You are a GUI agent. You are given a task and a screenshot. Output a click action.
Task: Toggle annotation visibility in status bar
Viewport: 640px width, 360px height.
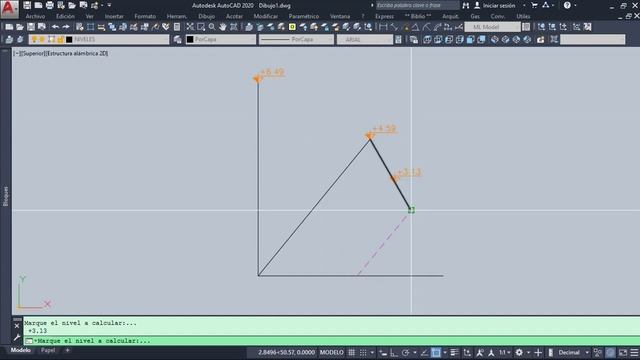pos(480,352)
